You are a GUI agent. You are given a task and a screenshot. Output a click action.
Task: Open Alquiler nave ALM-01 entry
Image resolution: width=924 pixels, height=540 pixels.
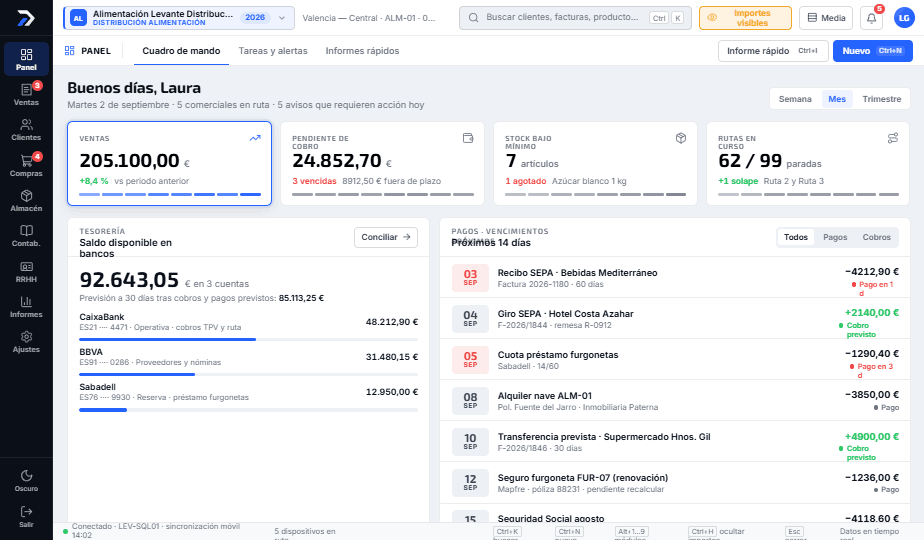[x=675, y=400]
